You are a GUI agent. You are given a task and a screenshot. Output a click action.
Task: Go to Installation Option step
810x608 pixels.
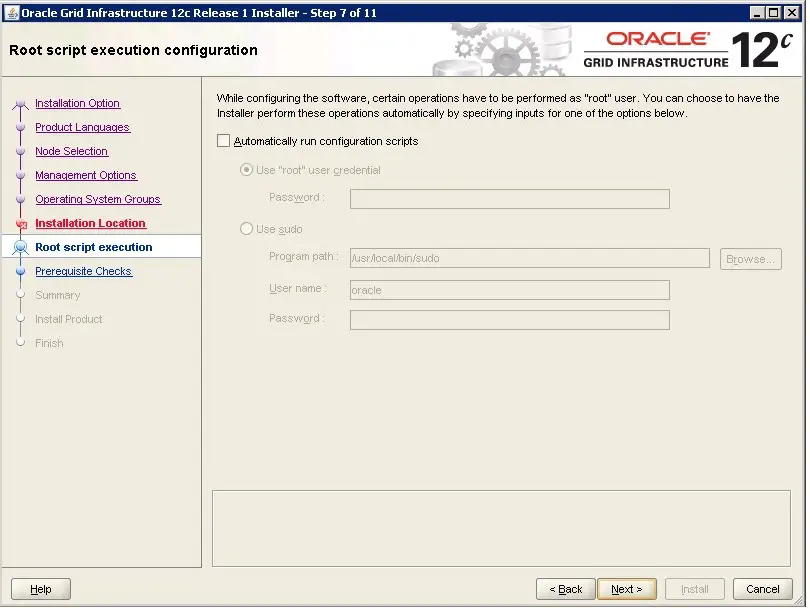click(77, 103)
